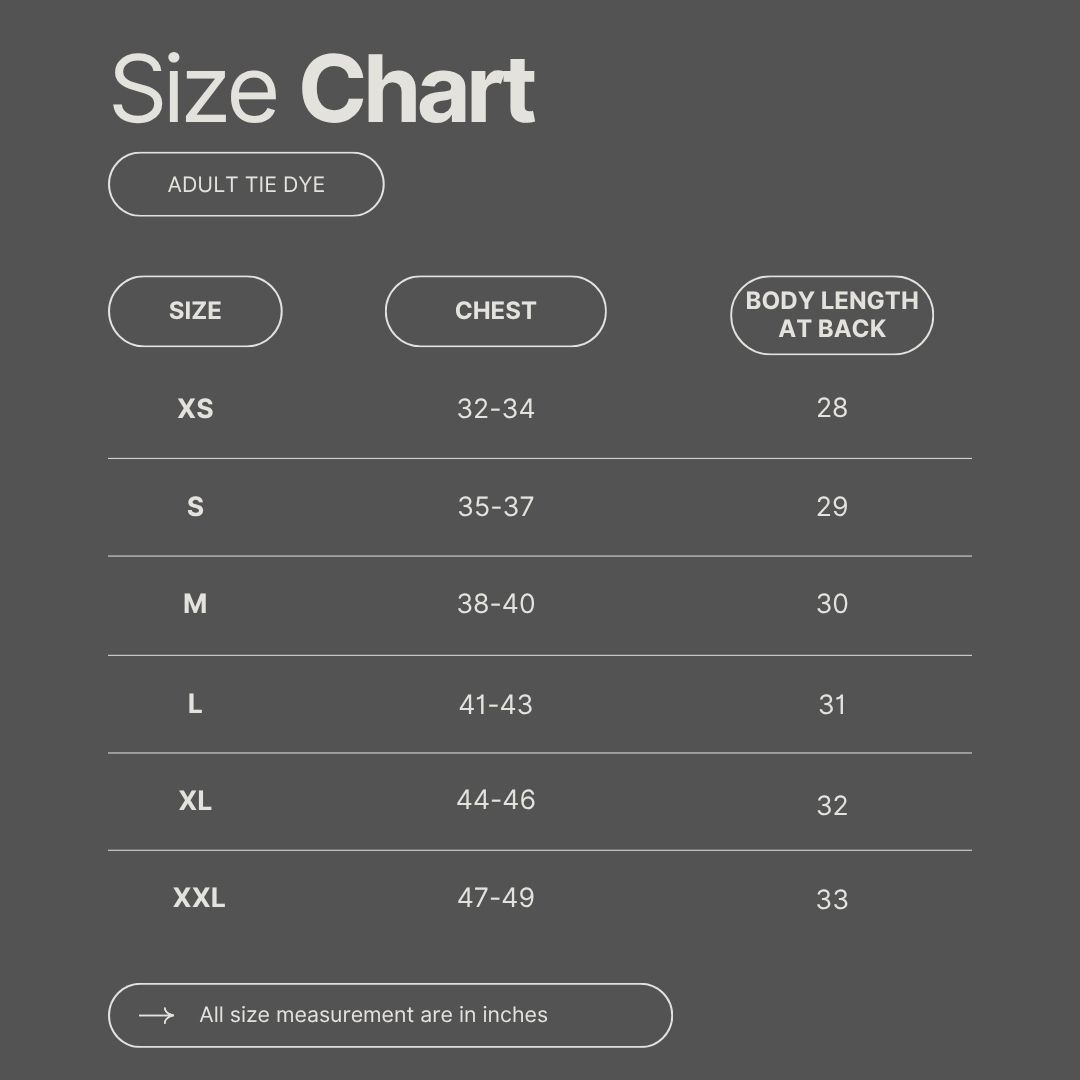Click the 47-49 chest value
The width and height of the screenshot is (1080, 1080).
click(x=495, y=898)
